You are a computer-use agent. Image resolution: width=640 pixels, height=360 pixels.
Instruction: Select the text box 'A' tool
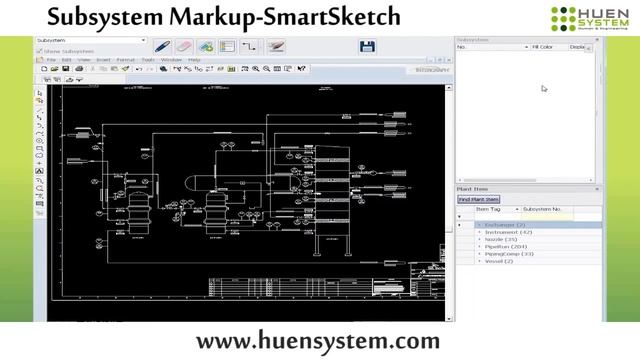pos(40,171)
